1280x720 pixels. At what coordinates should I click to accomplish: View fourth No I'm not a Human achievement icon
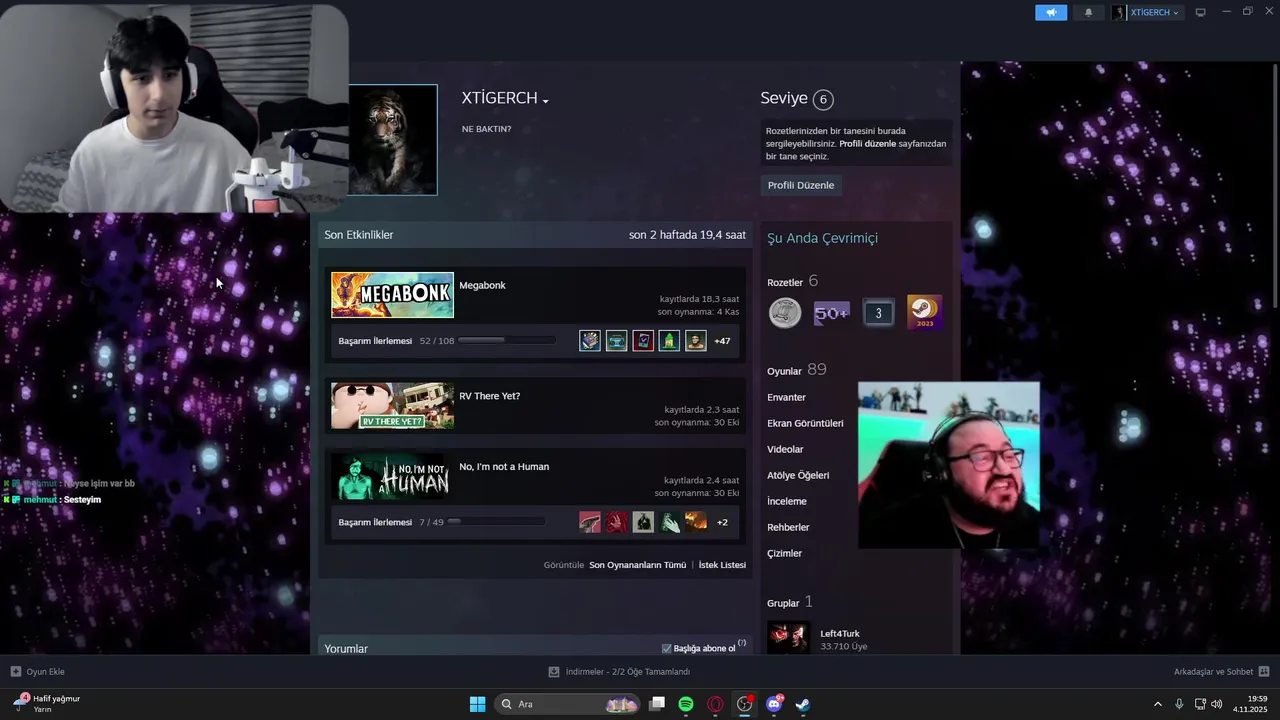click(669, 522)
